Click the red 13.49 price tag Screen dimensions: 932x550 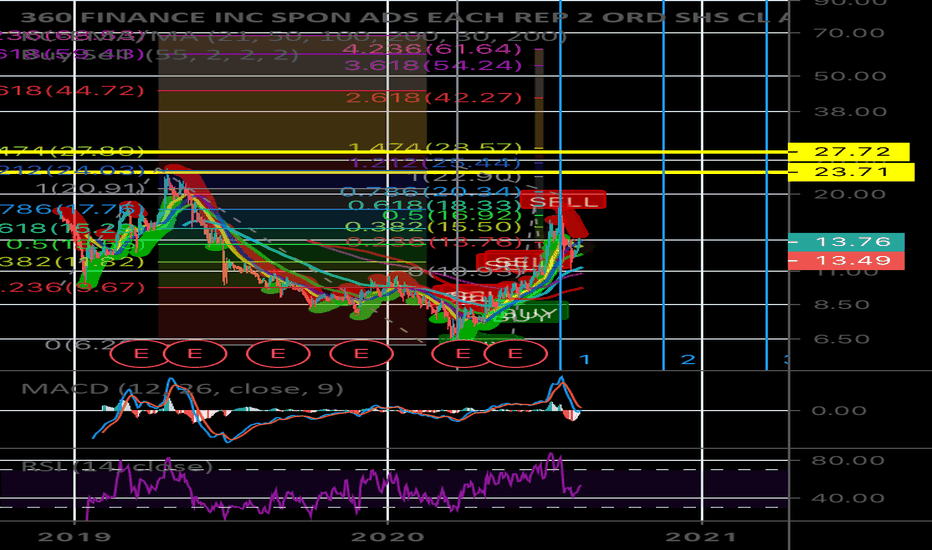846,260
